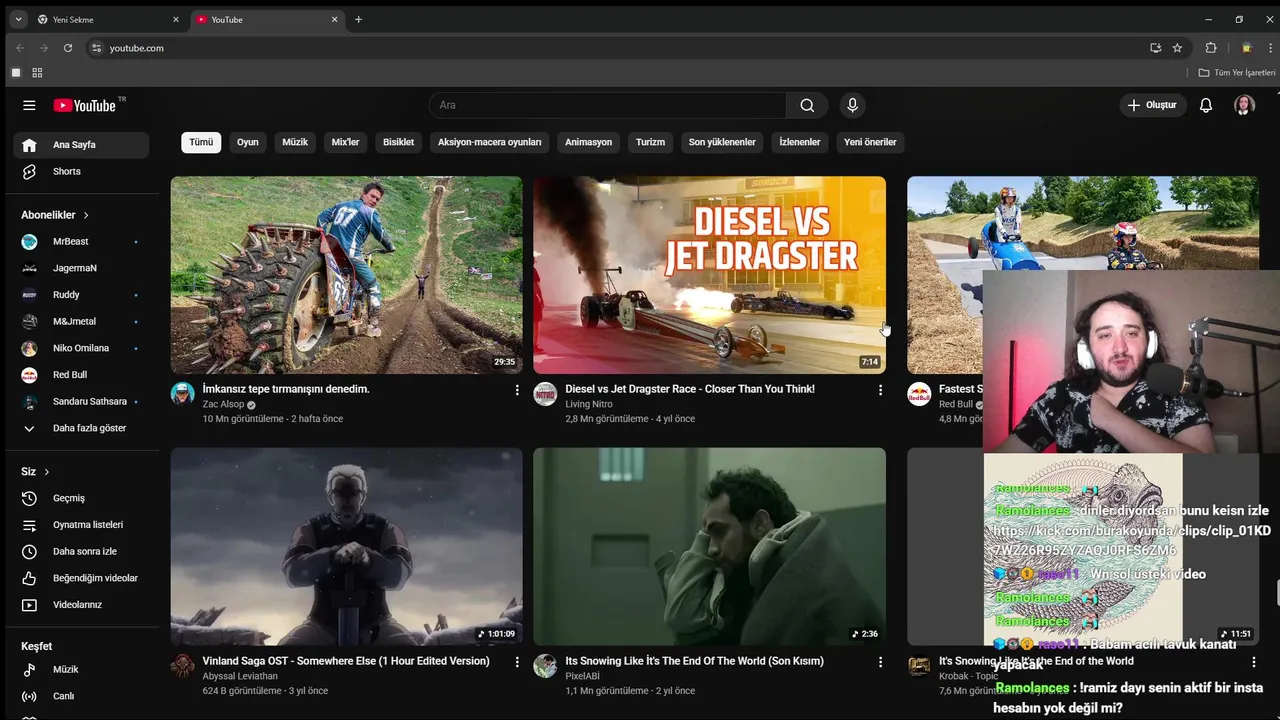Click the Oluştur create button
This screenshot has height=720, width=1280.
[x=1153, y=105]
